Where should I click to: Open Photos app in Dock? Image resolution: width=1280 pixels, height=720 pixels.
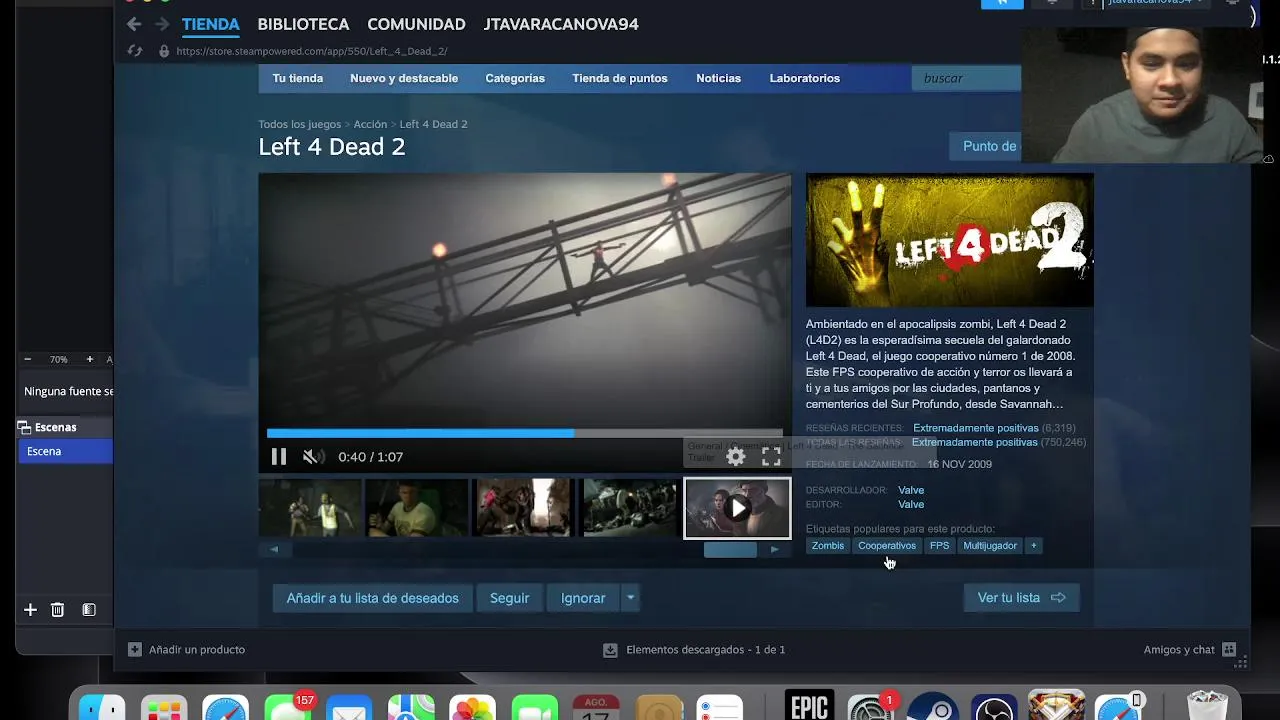point(472,708)
